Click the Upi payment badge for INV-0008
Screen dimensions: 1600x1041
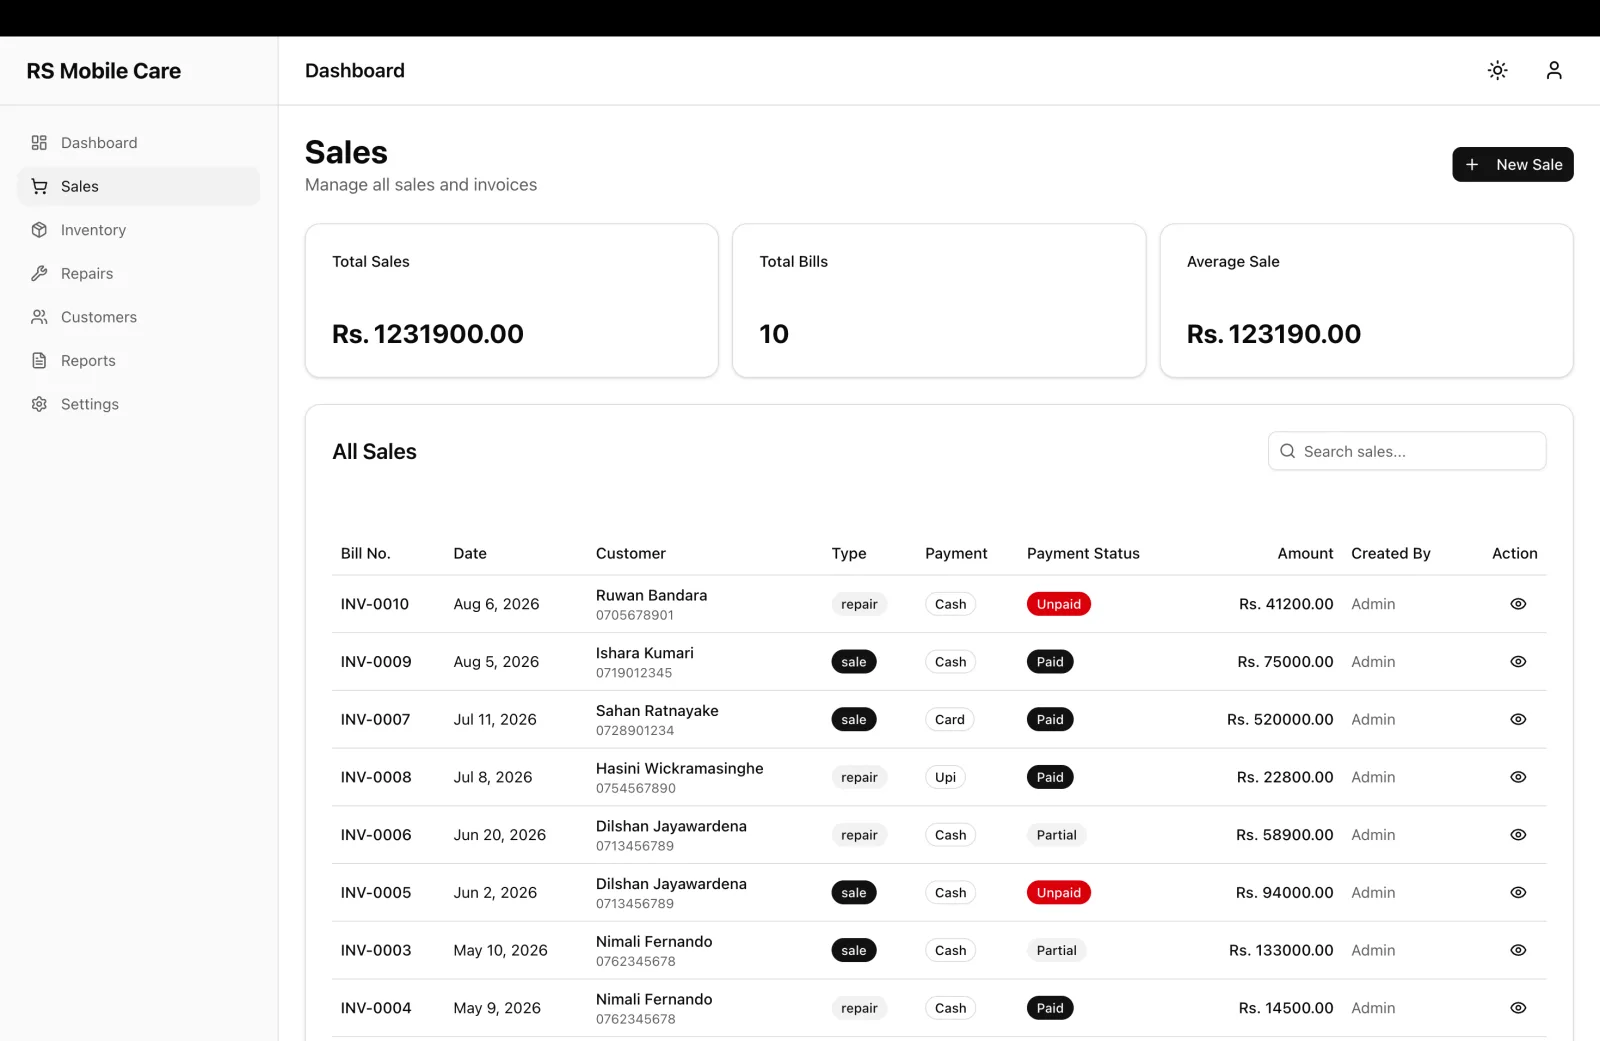click(945, 777)
